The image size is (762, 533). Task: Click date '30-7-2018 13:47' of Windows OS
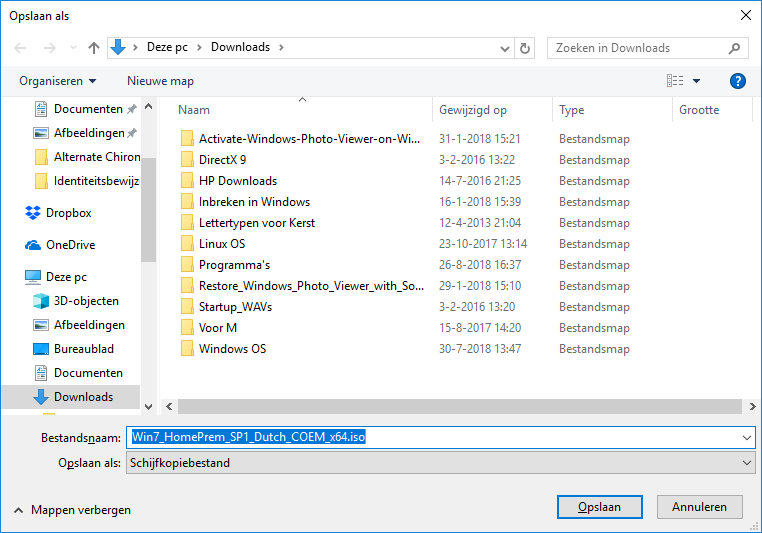(480, 349)
